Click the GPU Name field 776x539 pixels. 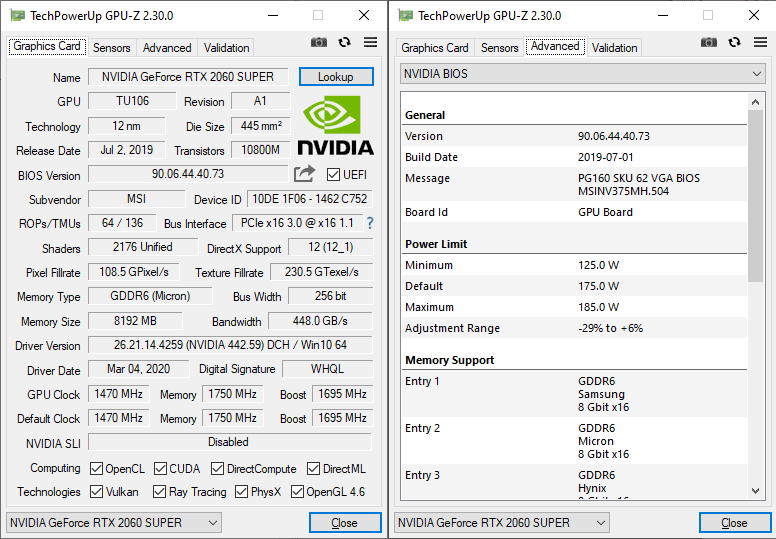pos(188,77)
